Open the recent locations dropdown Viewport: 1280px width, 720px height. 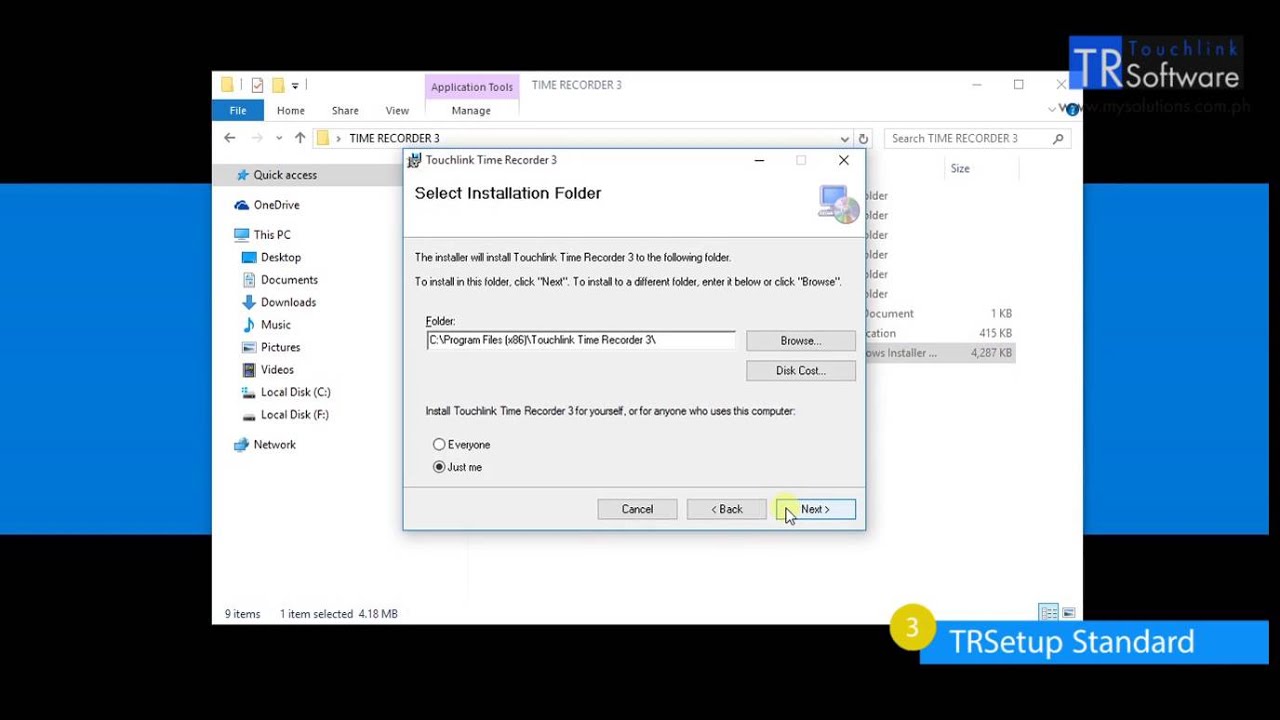coord(279,138)
